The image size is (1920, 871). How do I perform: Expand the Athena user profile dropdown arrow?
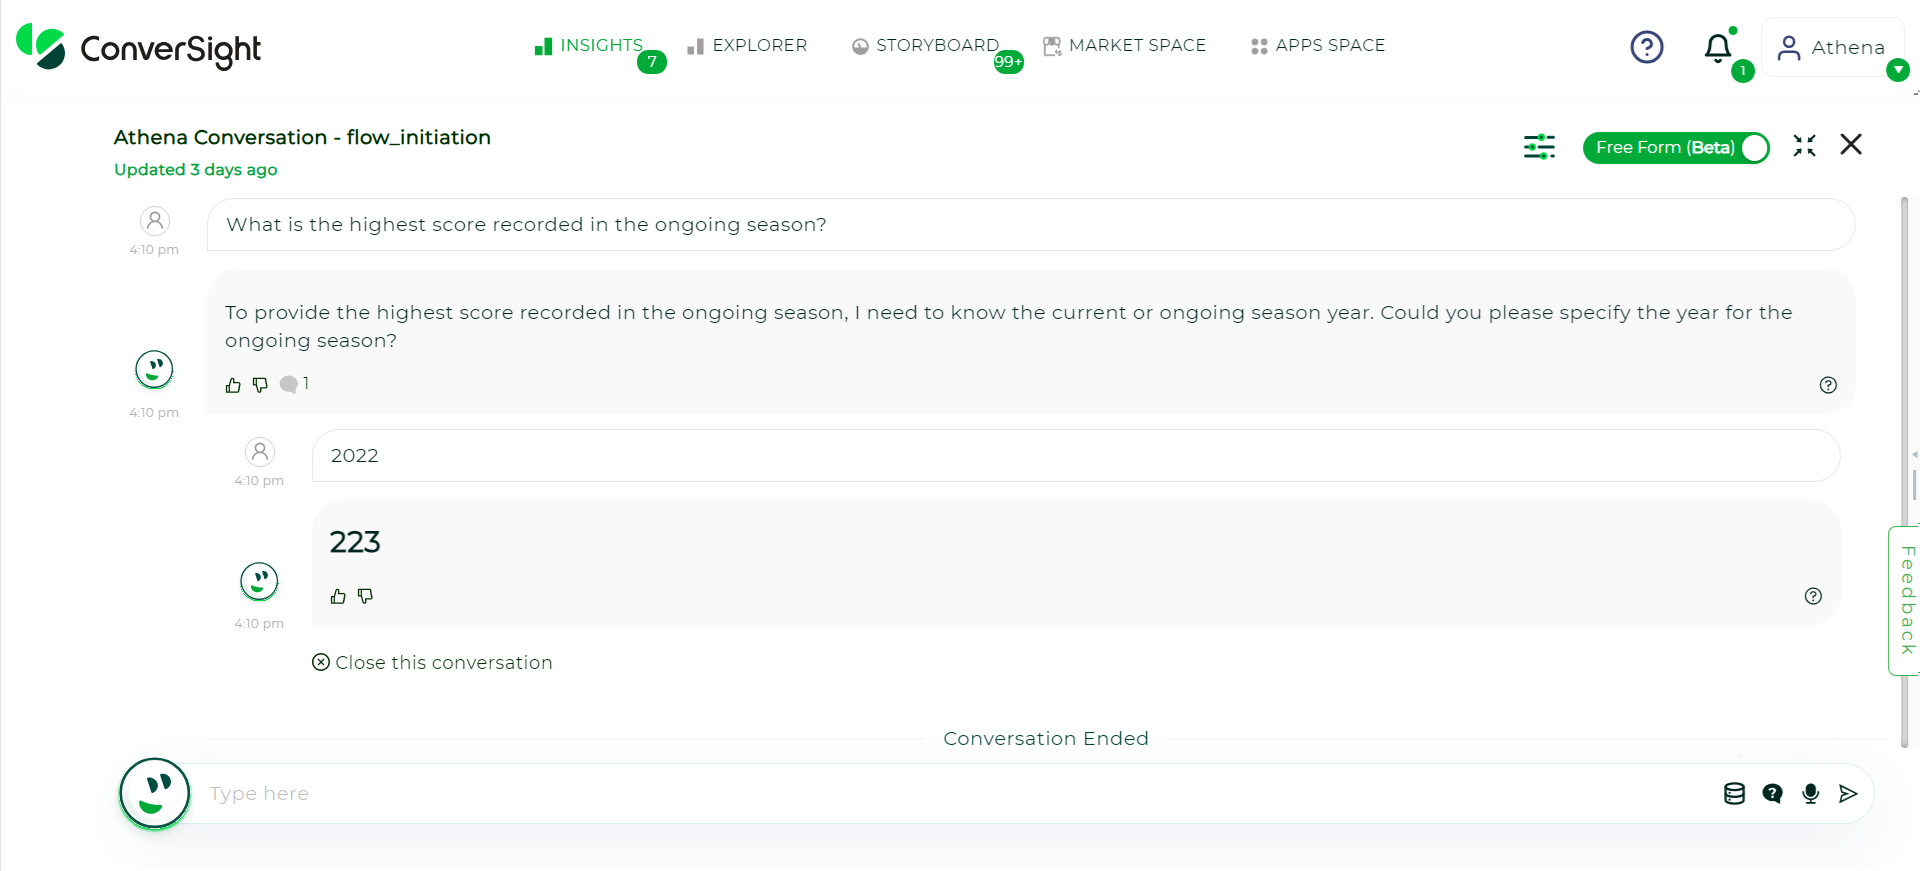(1897, 70)
